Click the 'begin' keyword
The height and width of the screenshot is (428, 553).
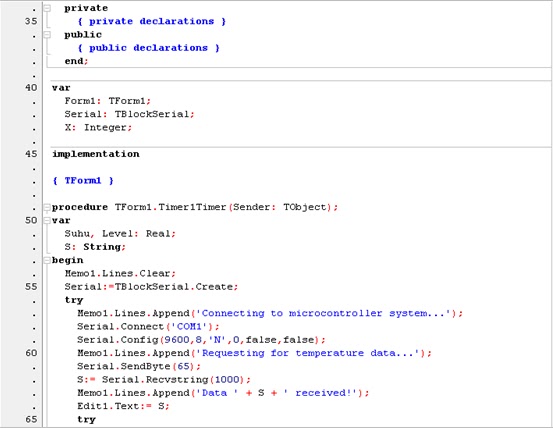(67, 261)
